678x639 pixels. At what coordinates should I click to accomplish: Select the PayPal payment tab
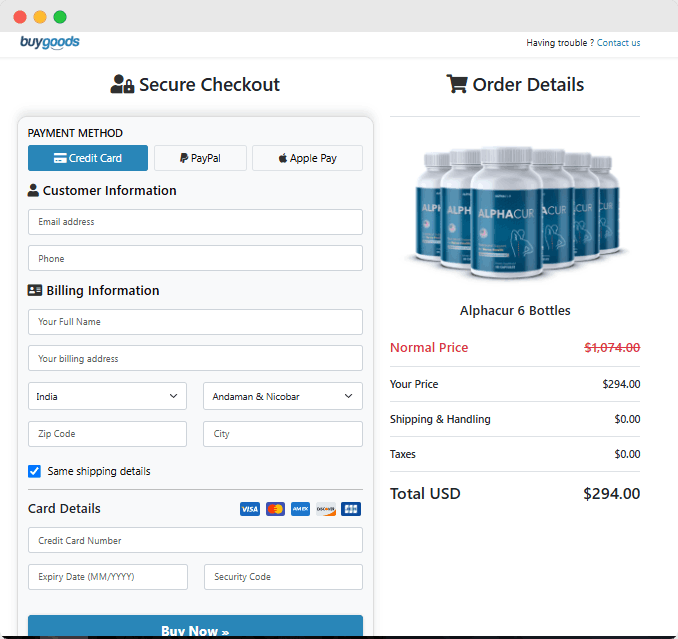[200, 158]
